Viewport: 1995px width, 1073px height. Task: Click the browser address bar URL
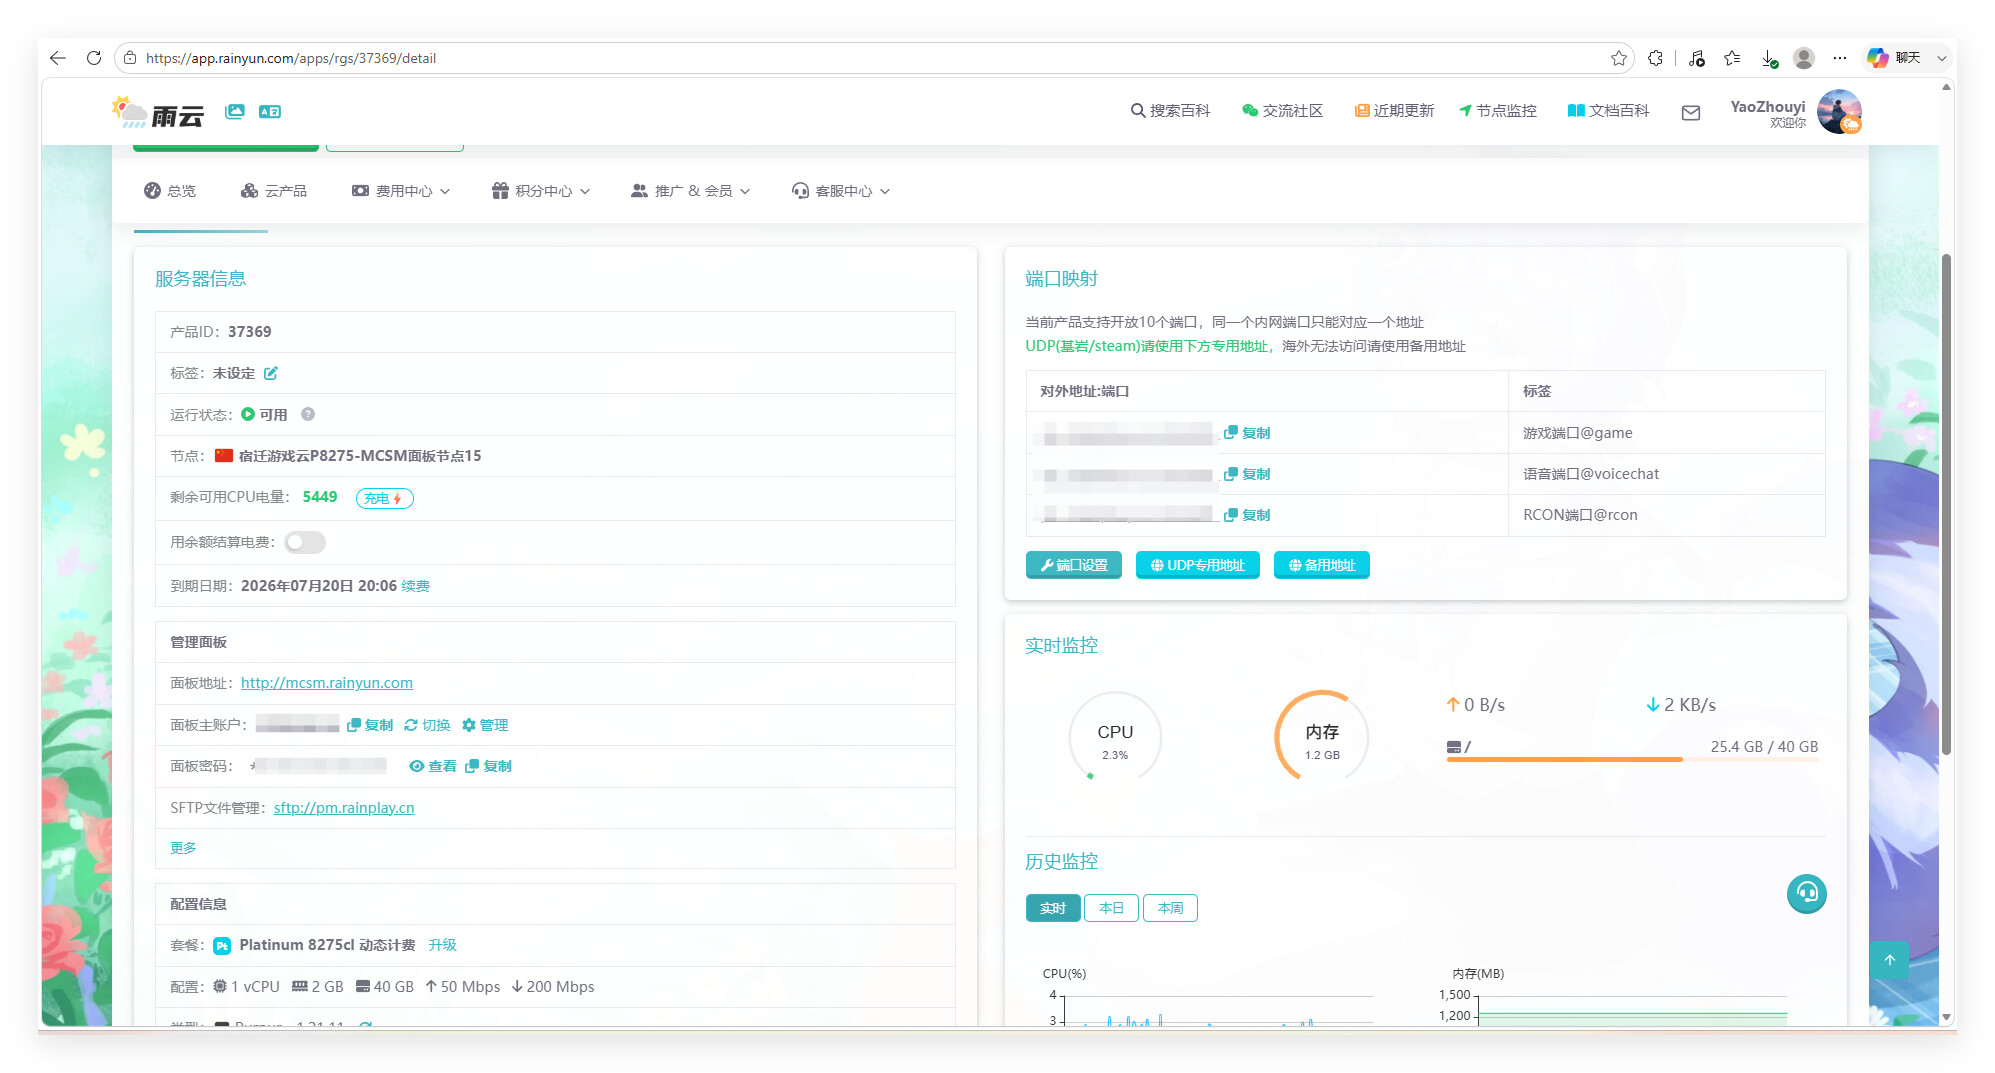291,58
